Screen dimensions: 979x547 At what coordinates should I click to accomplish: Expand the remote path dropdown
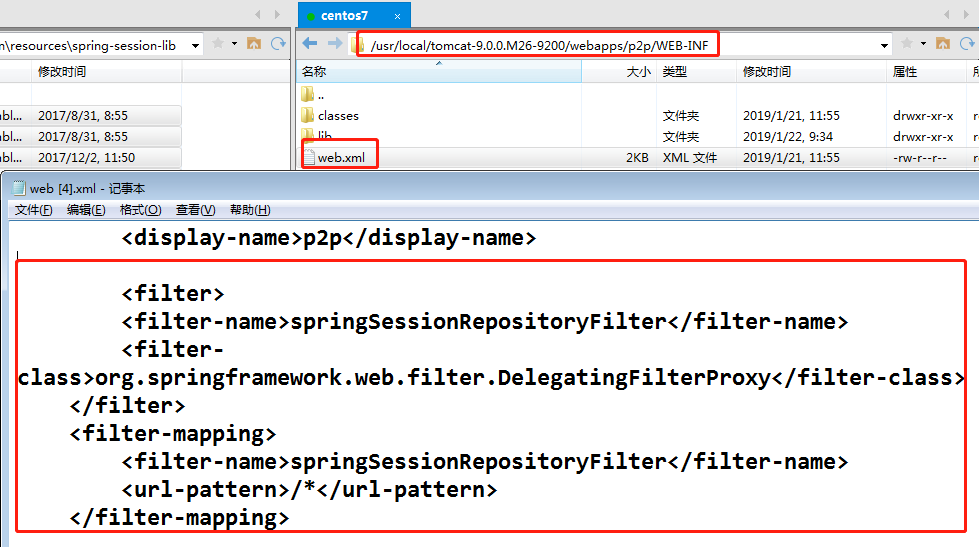pyautogui.click(x=884, y=45)
